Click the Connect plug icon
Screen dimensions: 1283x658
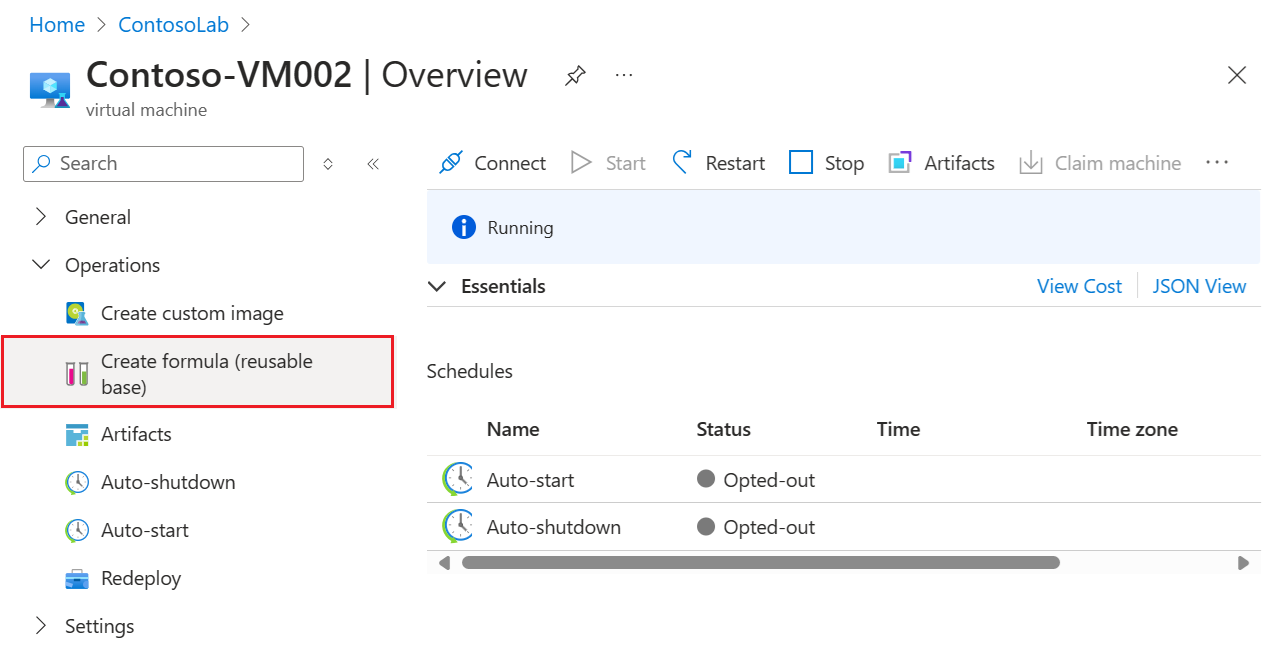(451, 163)
